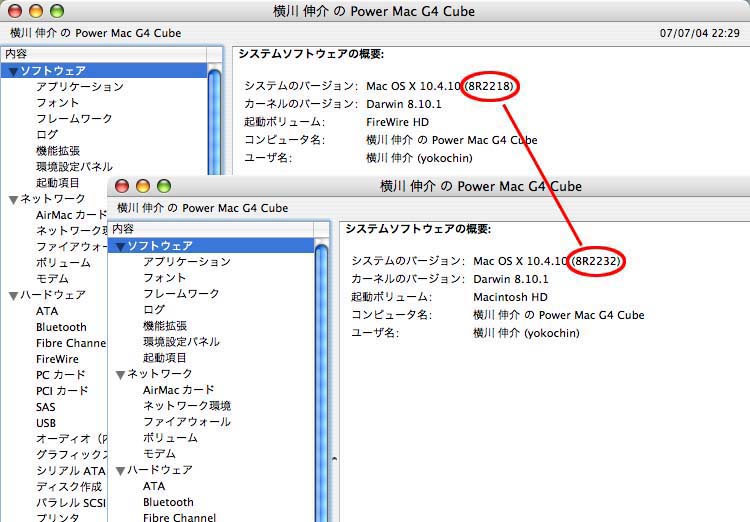Close the back window with red button
Screen dimensions: 750x522
pyautogui.click(x=15, y=11)
